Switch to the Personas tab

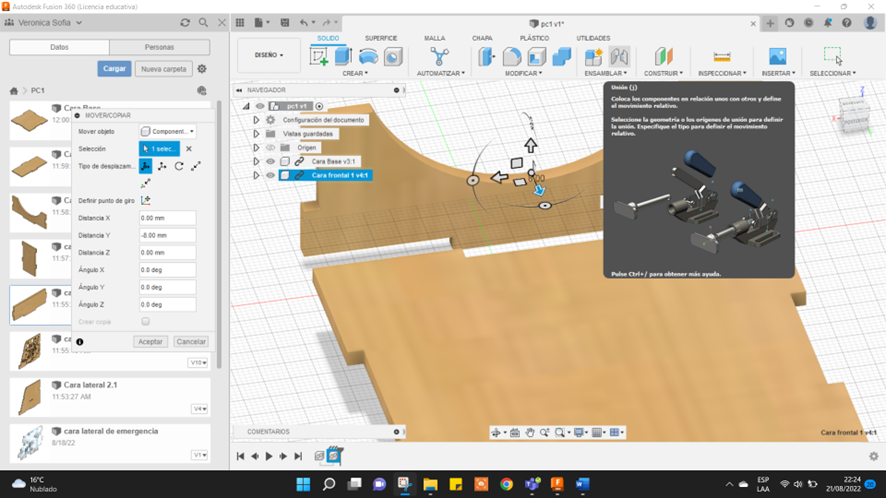click(x=159, y=47)
